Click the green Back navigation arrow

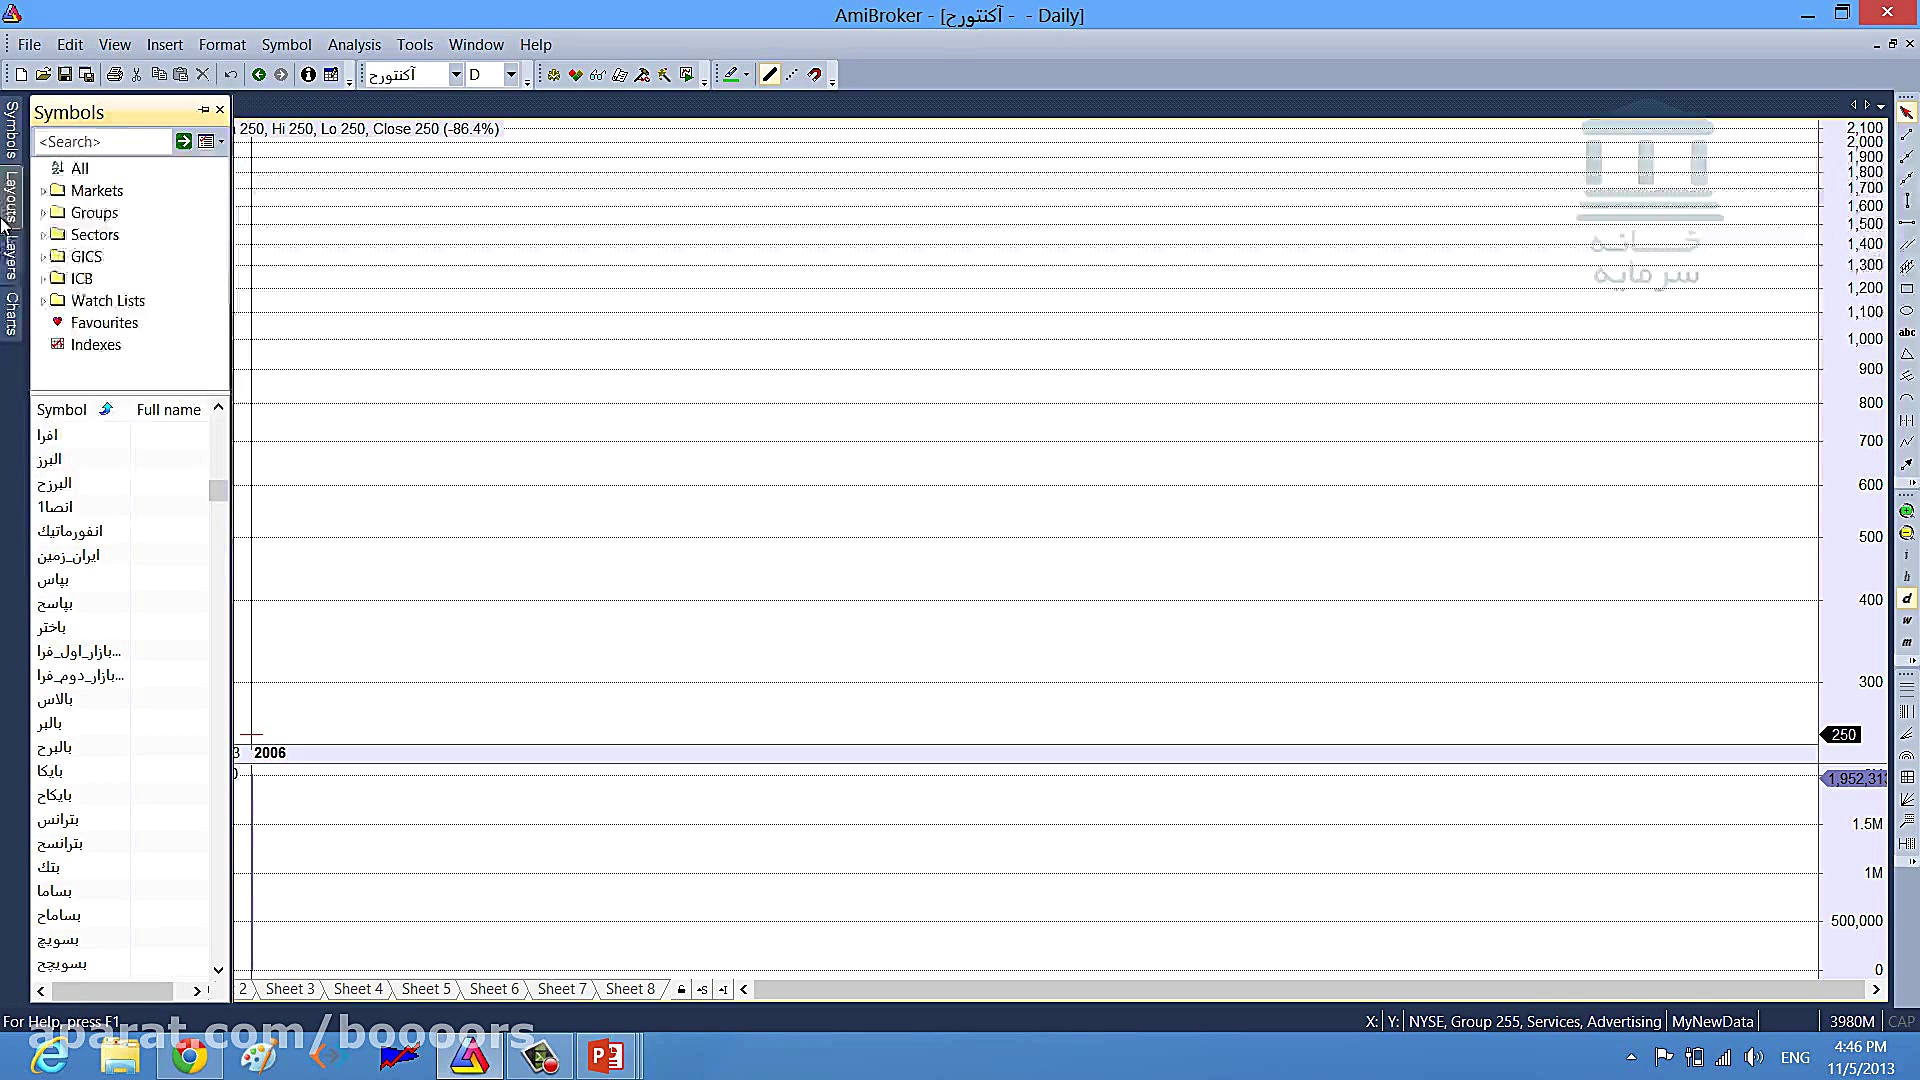click(259, 75)
